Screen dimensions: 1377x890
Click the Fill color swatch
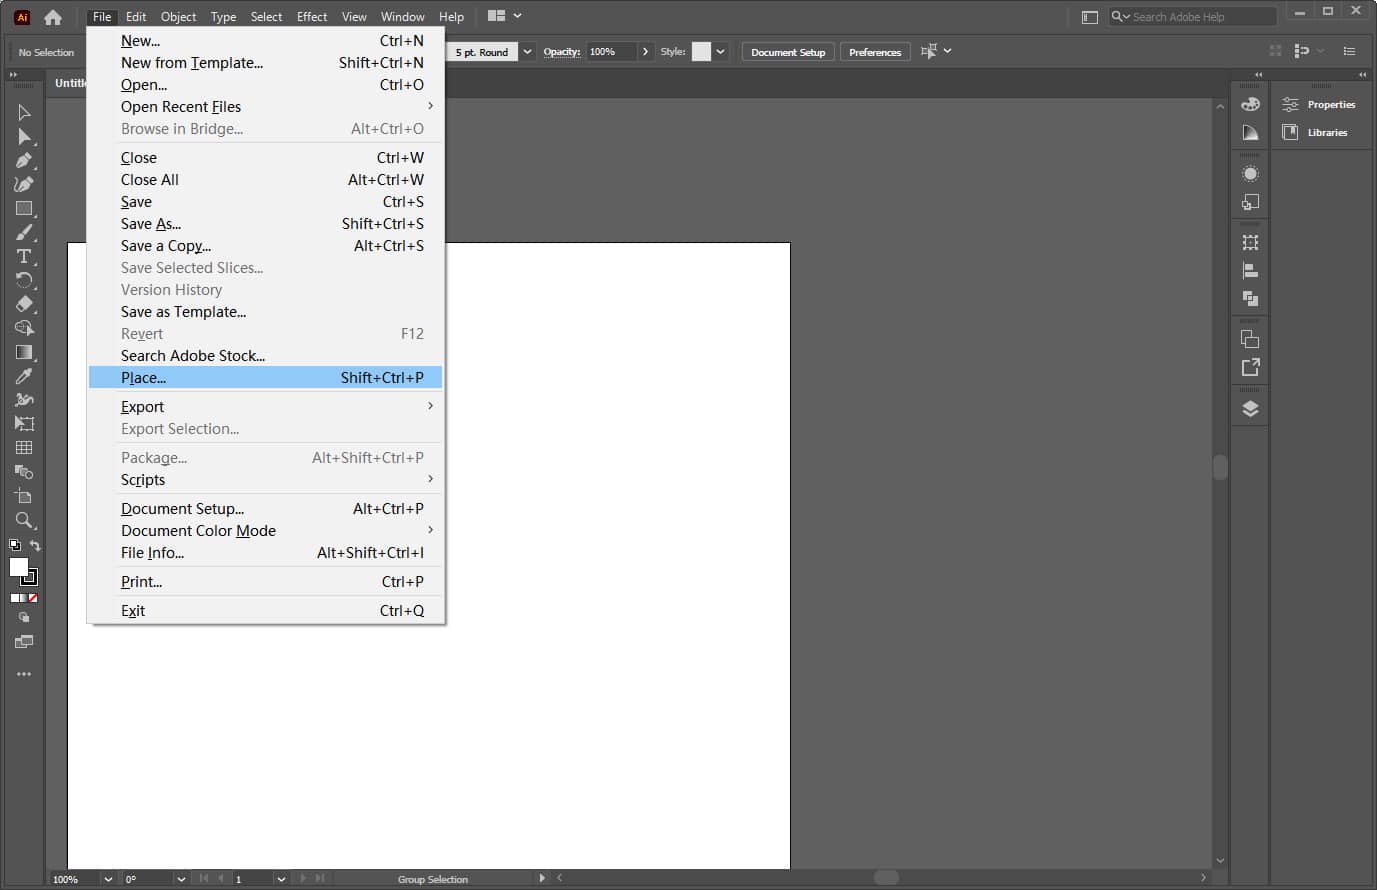[18, 567]
